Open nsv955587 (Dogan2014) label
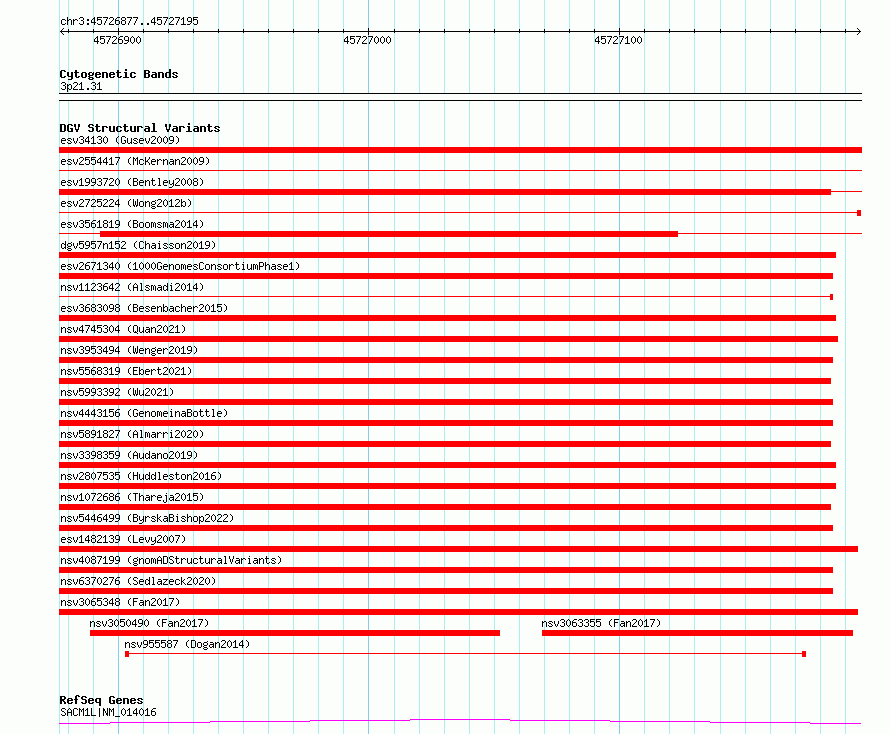This screenshot has width=890, height=734. click(x=187, y=644)
